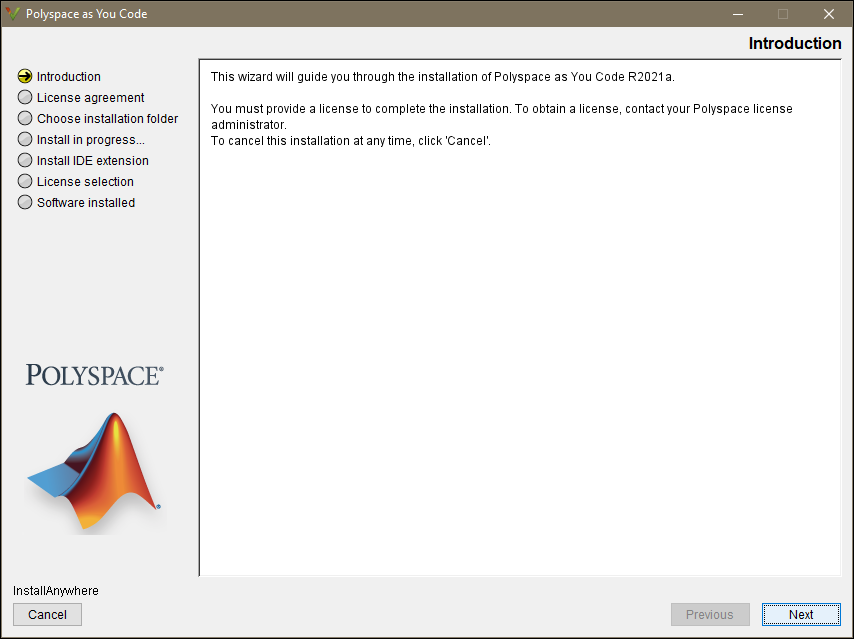Select the Introduction step arrow indicator
The width and height of the screenshot is (854, 639).
point(23,76)
